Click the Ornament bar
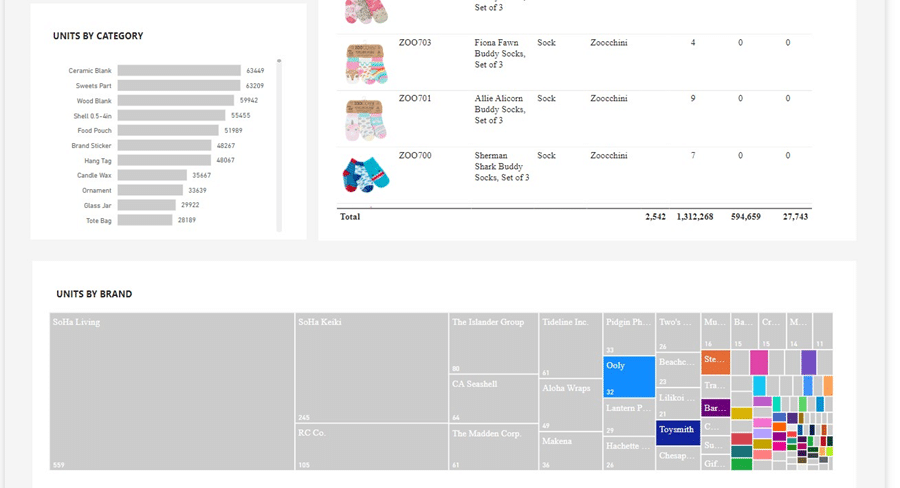 point(150,190)
